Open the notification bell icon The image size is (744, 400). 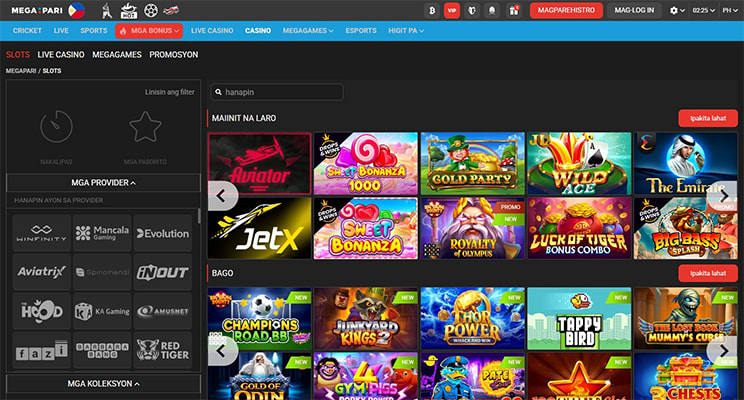(x=492, y=10)
